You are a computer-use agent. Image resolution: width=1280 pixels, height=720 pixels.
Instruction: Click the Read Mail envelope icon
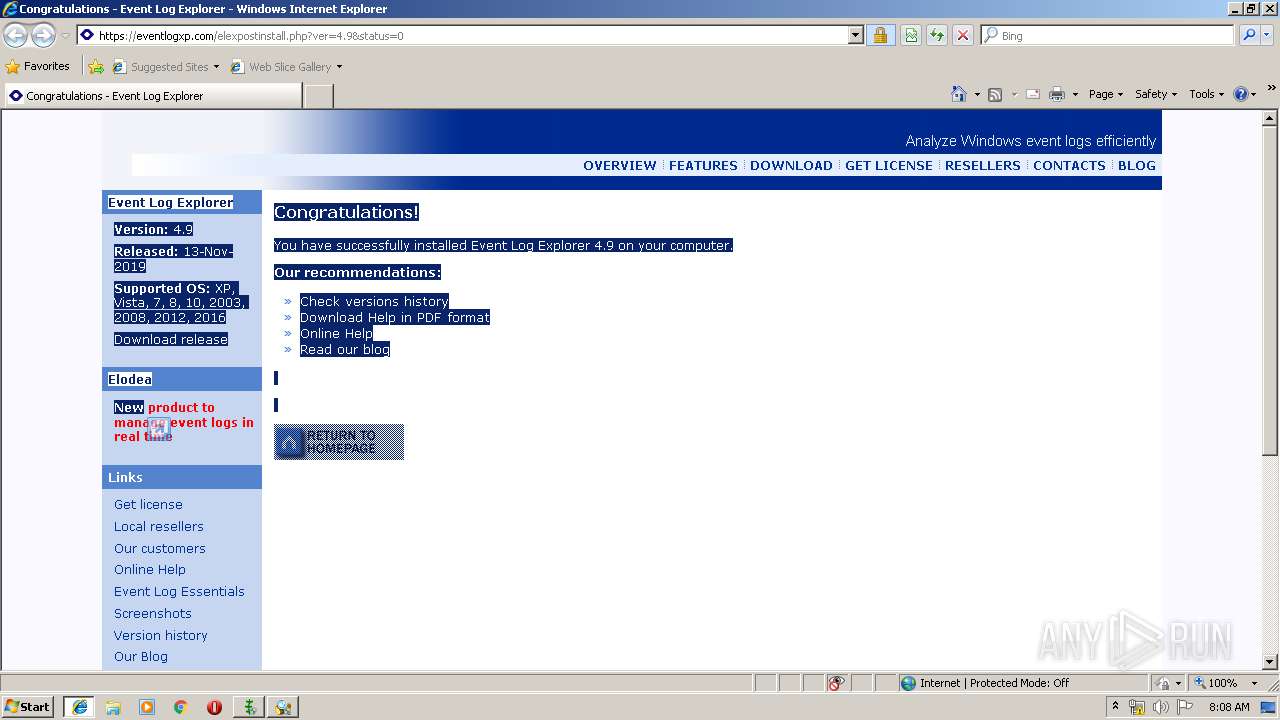[1033, 94]
